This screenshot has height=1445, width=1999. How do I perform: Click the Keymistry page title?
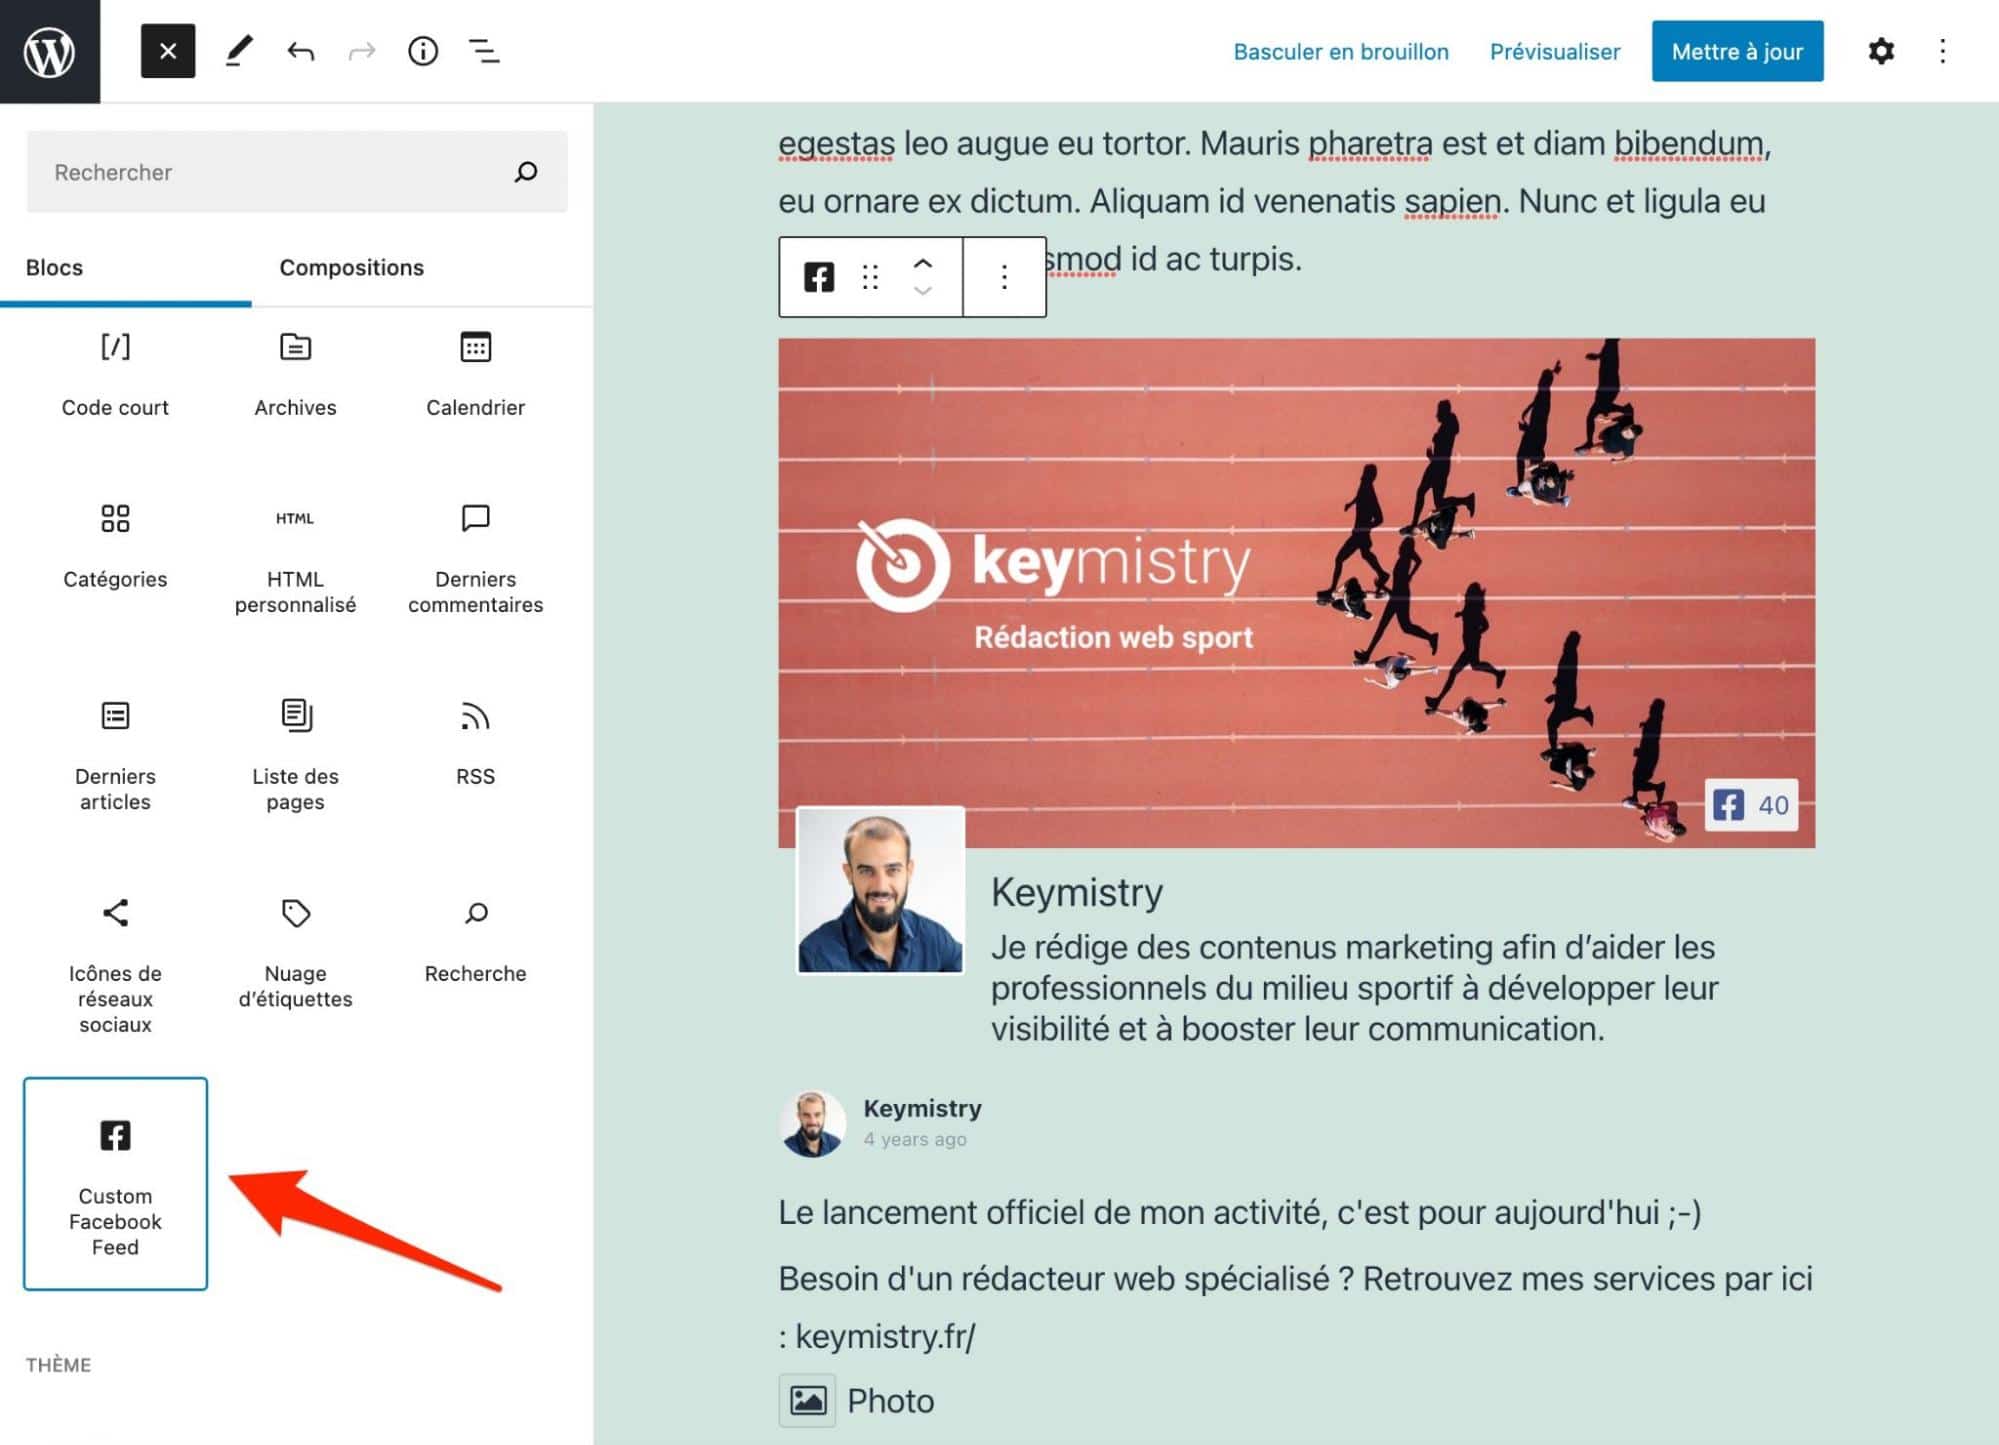click(1077, 892)
